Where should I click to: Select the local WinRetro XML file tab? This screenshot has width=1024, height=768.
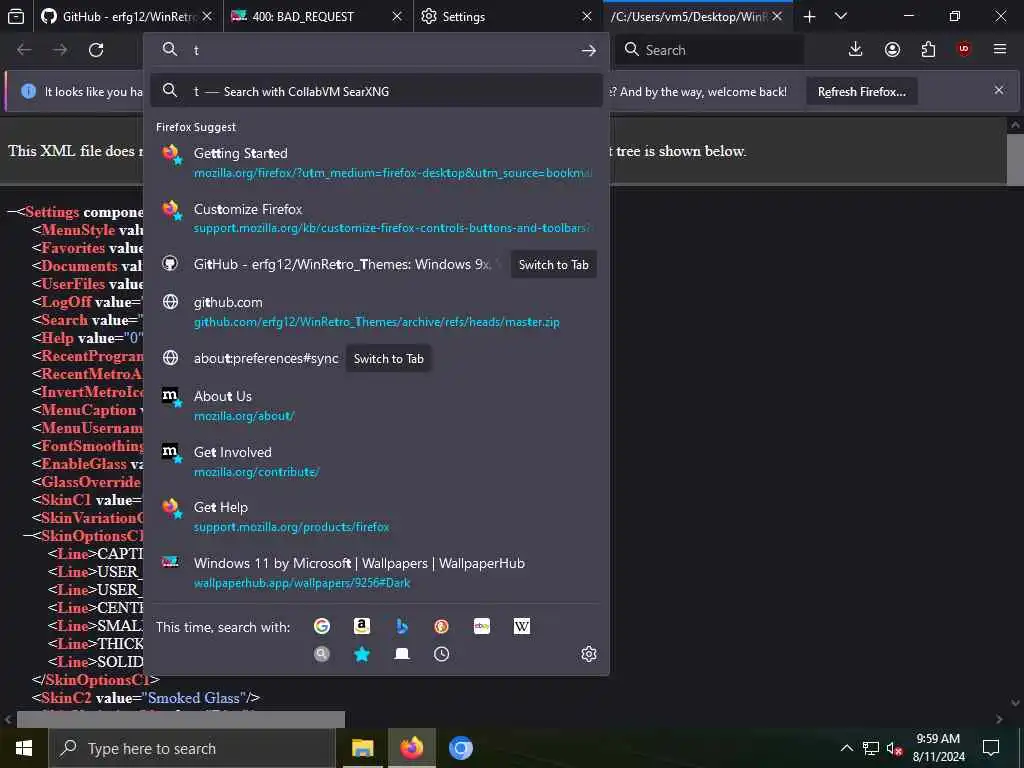pos(697,16)
